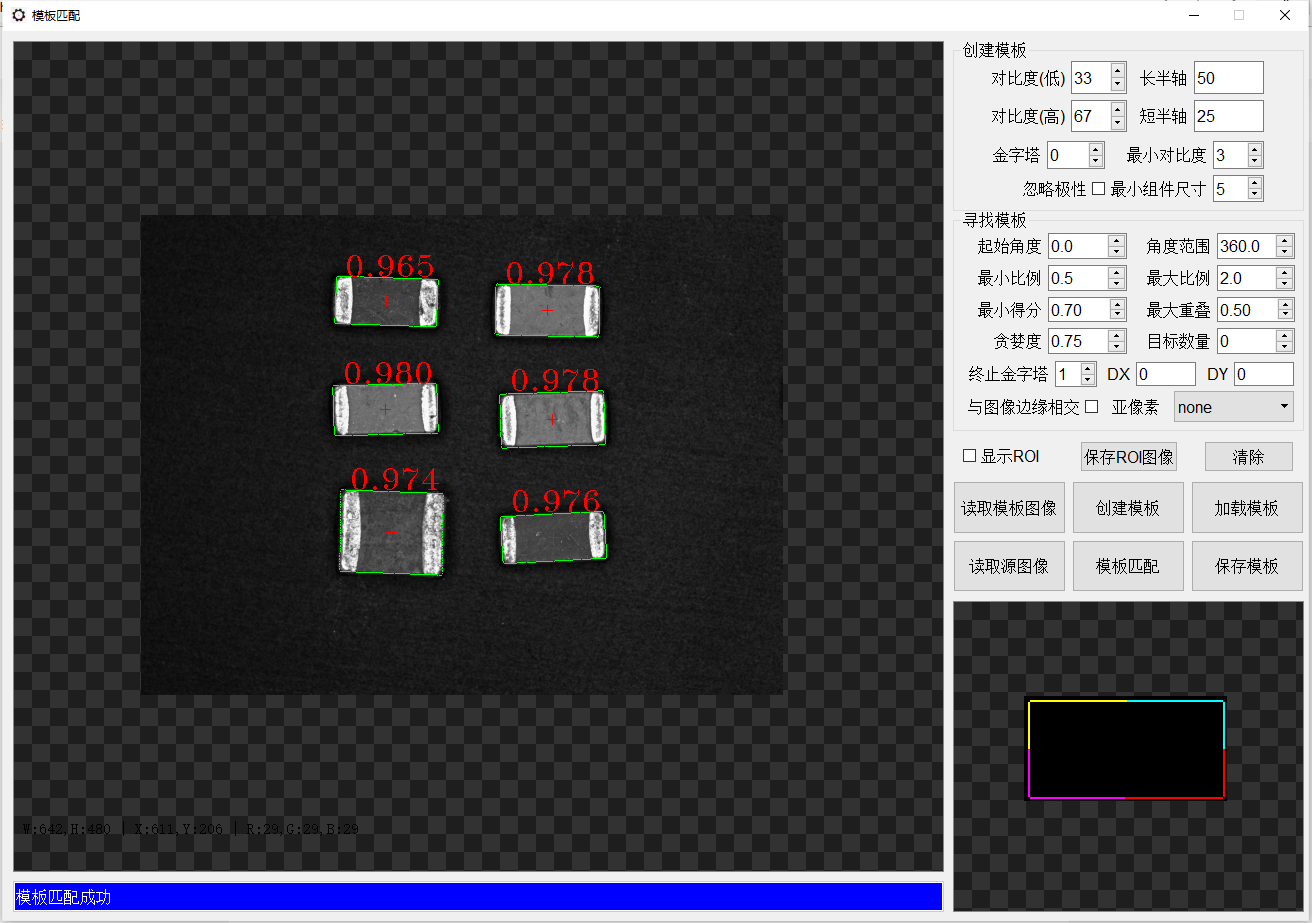The height and width of the screenshot is (923, 1312).
Task: Click the 模板匹配 window title icon
Action: click(x=18, y=15)
